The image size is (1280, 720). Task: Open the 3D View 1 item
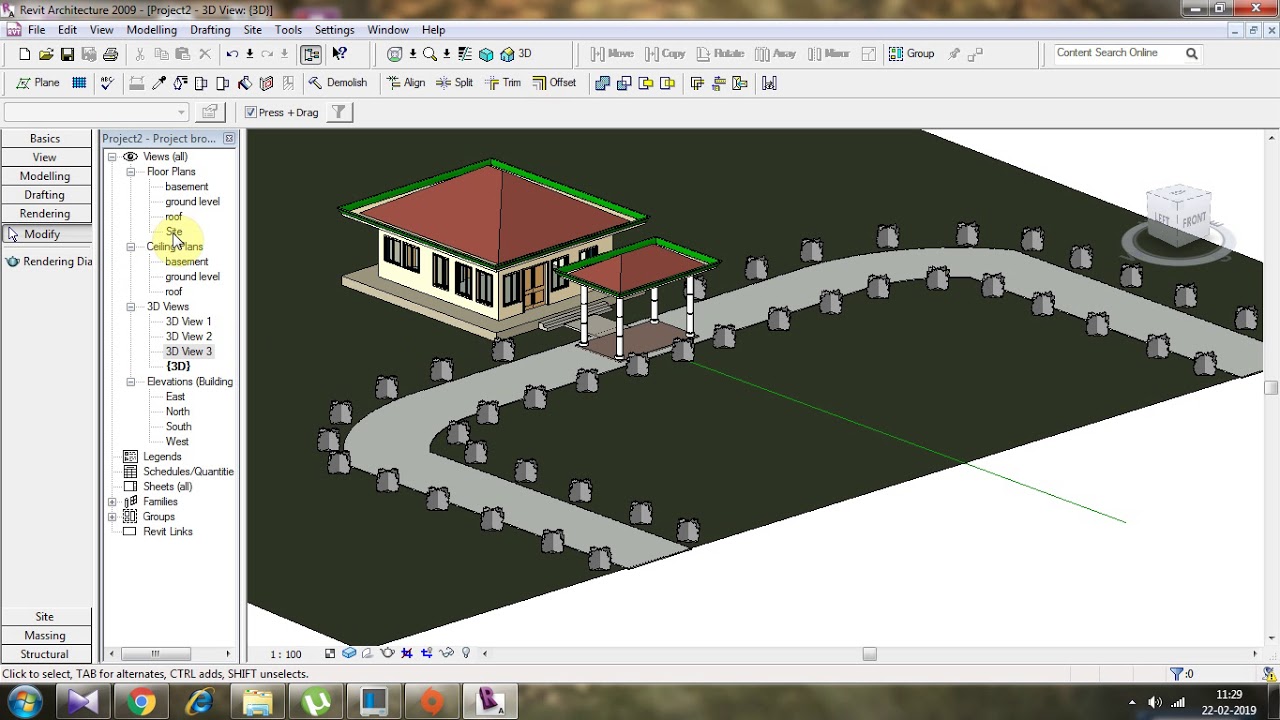pos(188,322)
